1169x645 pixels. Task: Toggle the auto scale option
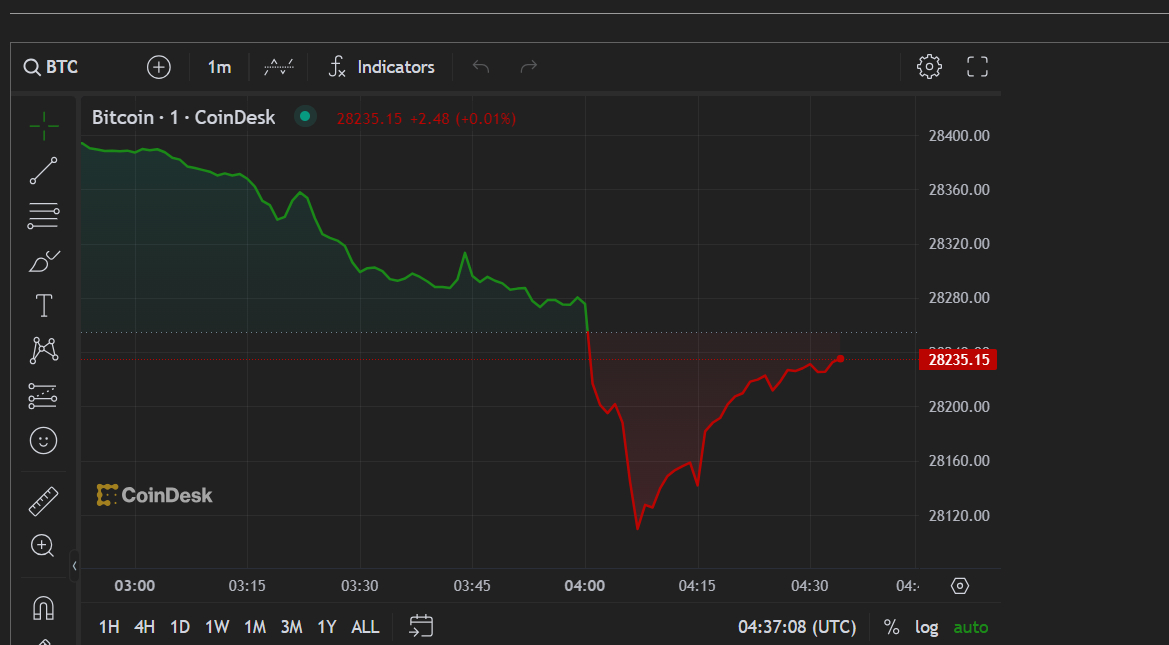pyautogui.click(x=970, y=627)
